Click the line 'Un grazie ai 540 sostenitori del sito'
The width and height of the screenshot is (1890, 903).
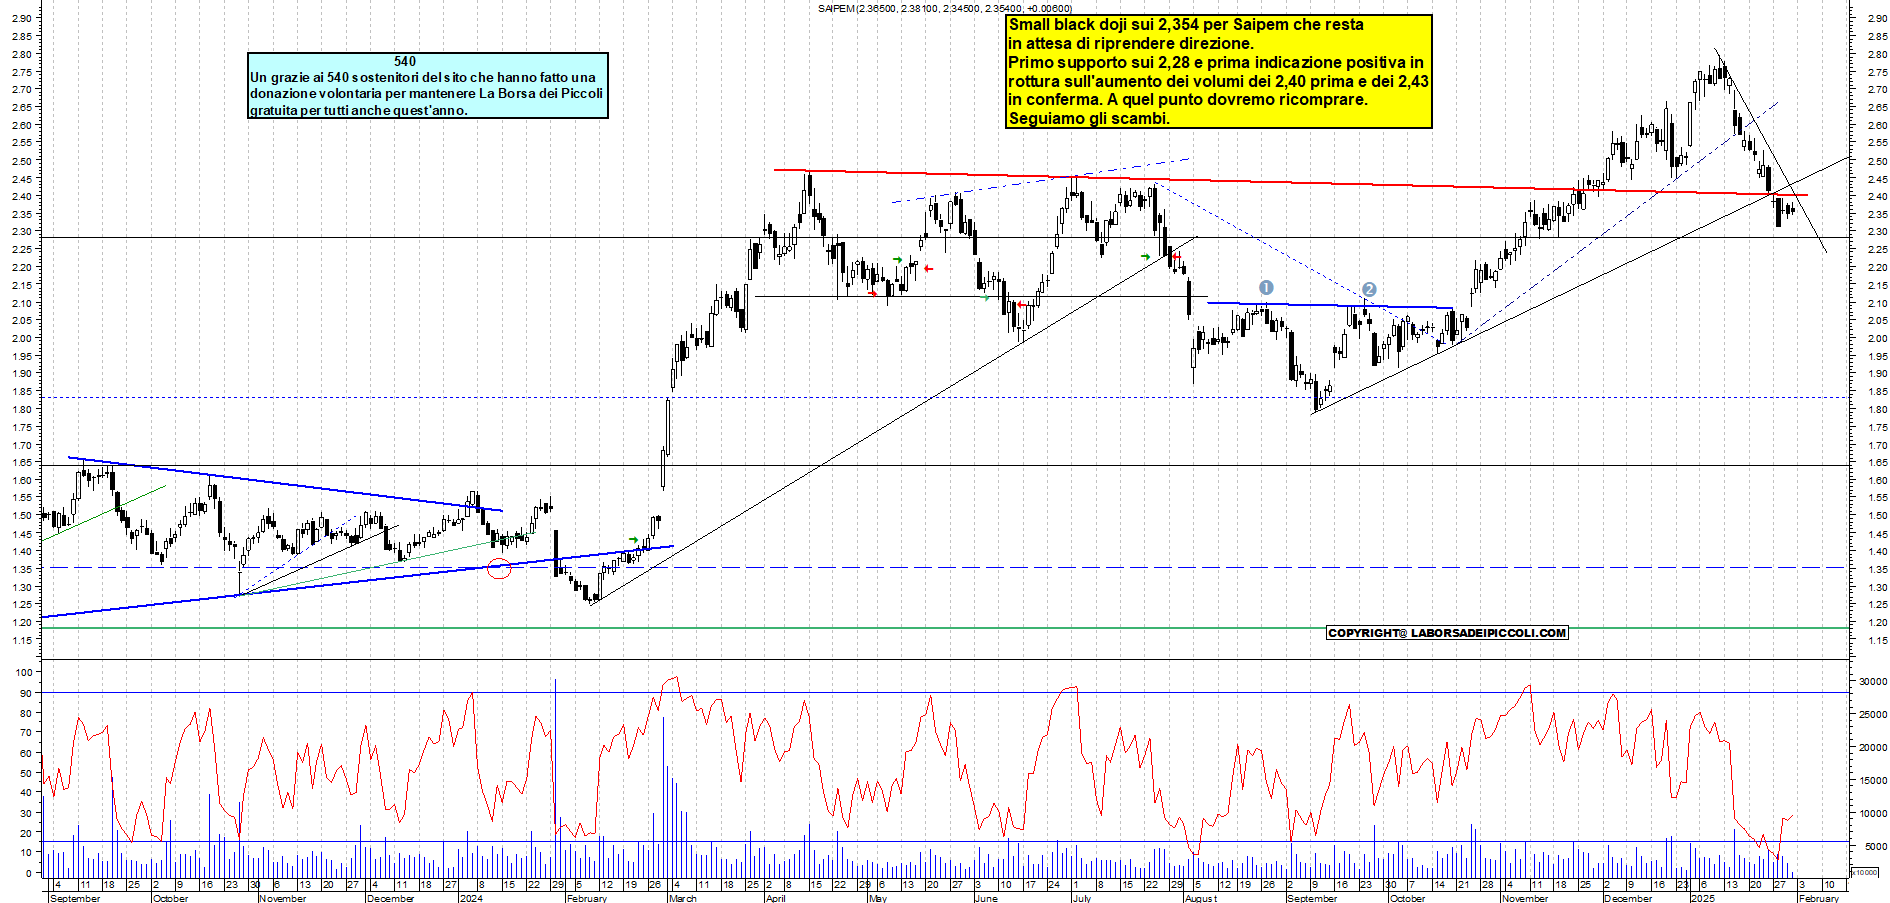click(423, 77)
